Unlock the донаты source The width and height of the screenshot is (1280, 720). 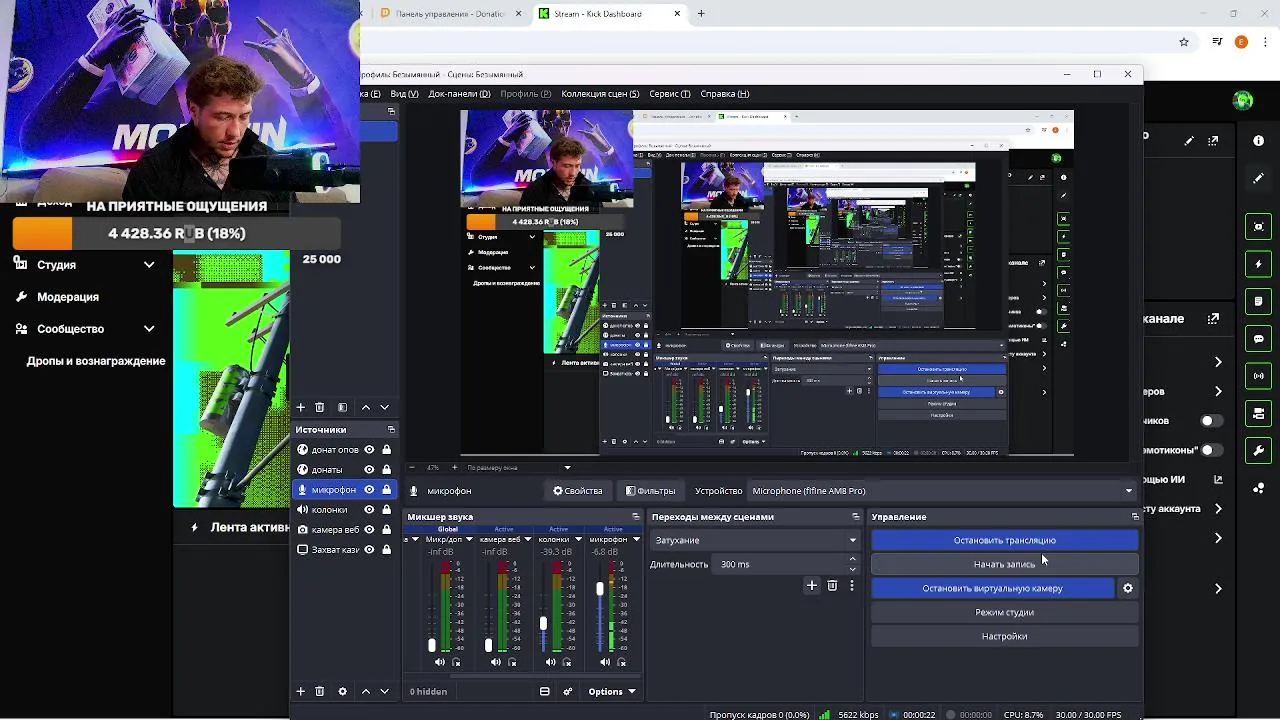386,470
